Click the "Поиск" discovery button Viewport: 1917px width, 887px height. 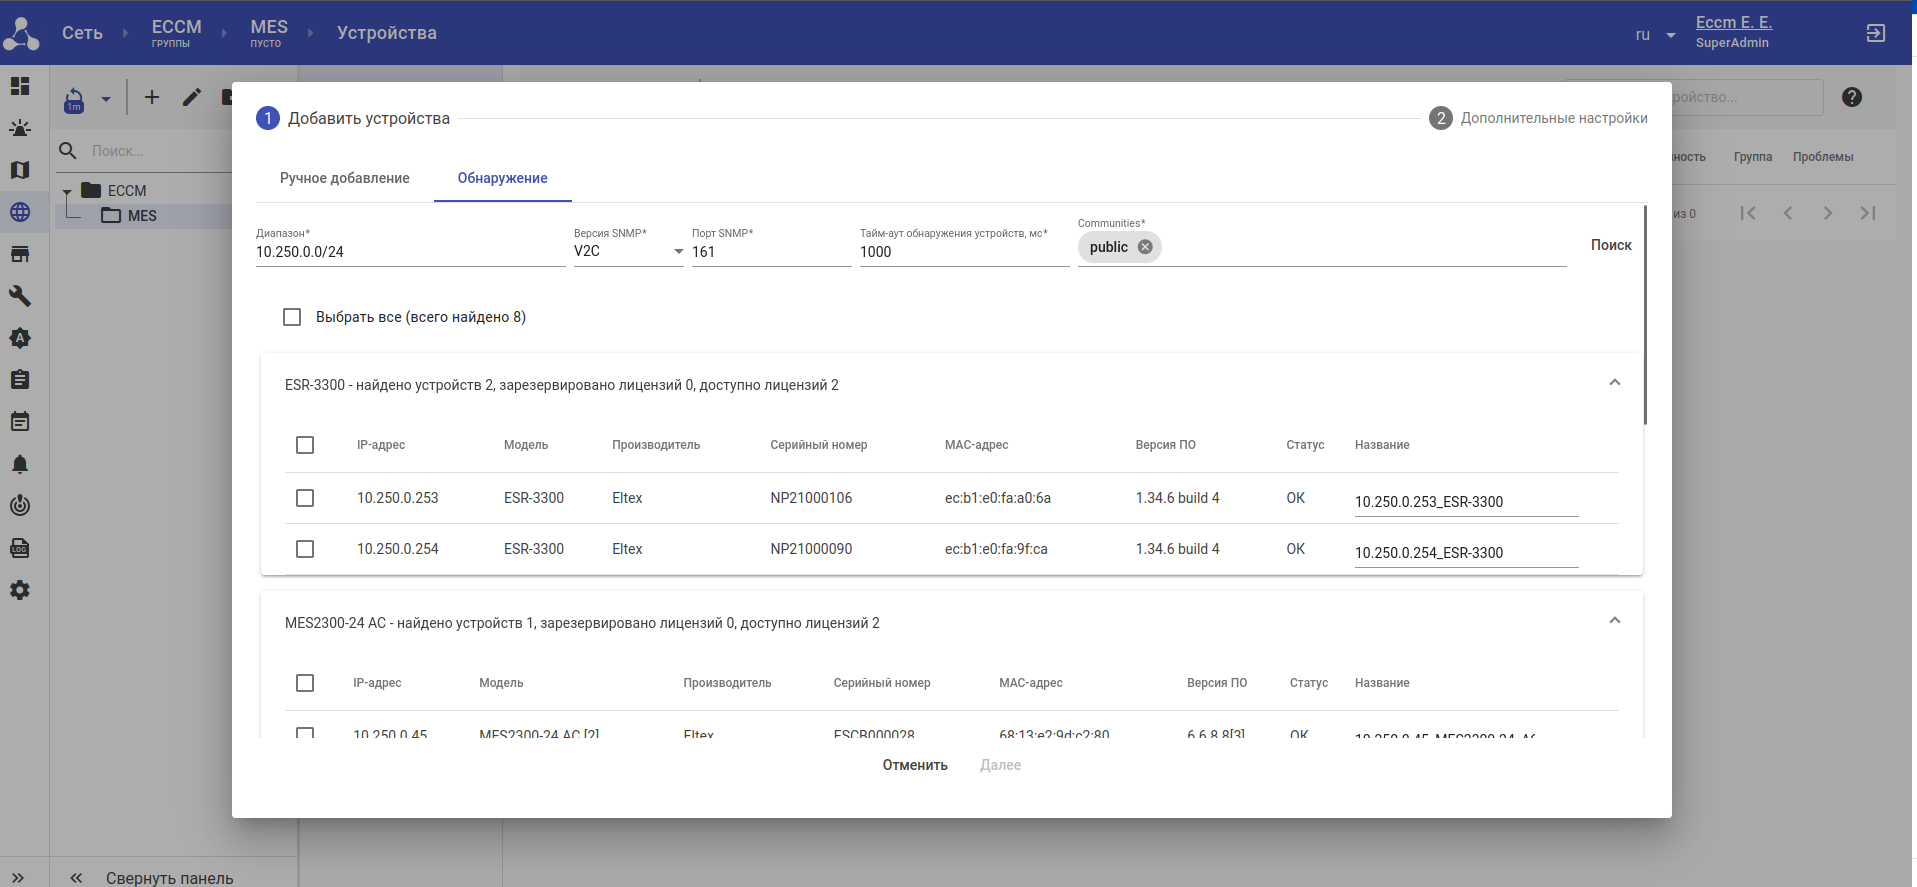tap(1611, 245)
